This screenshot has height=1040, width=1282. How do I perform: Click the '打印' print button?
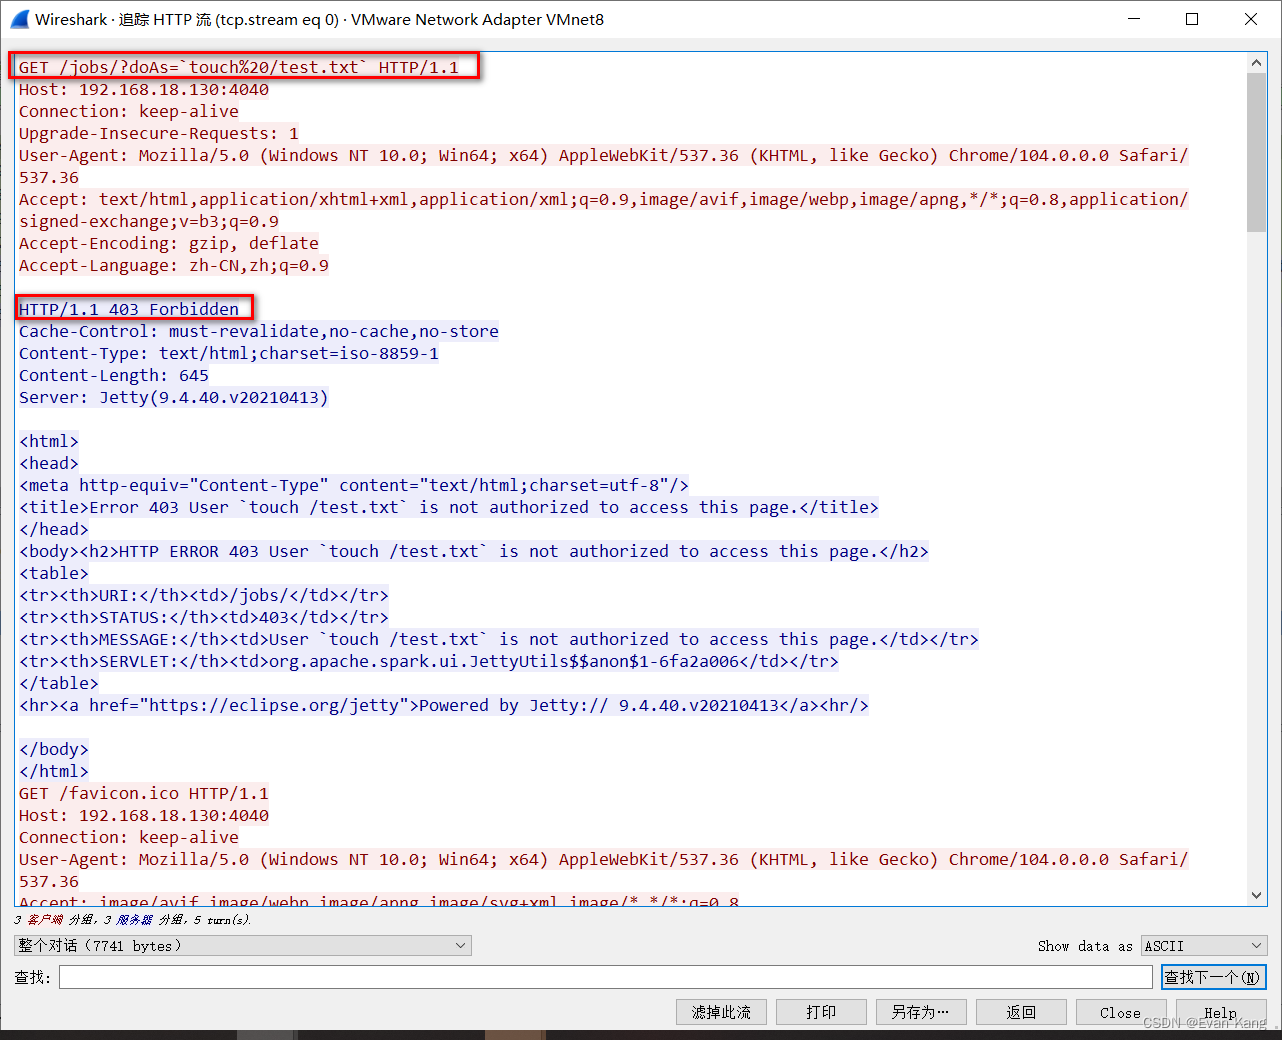(821, 1012)
